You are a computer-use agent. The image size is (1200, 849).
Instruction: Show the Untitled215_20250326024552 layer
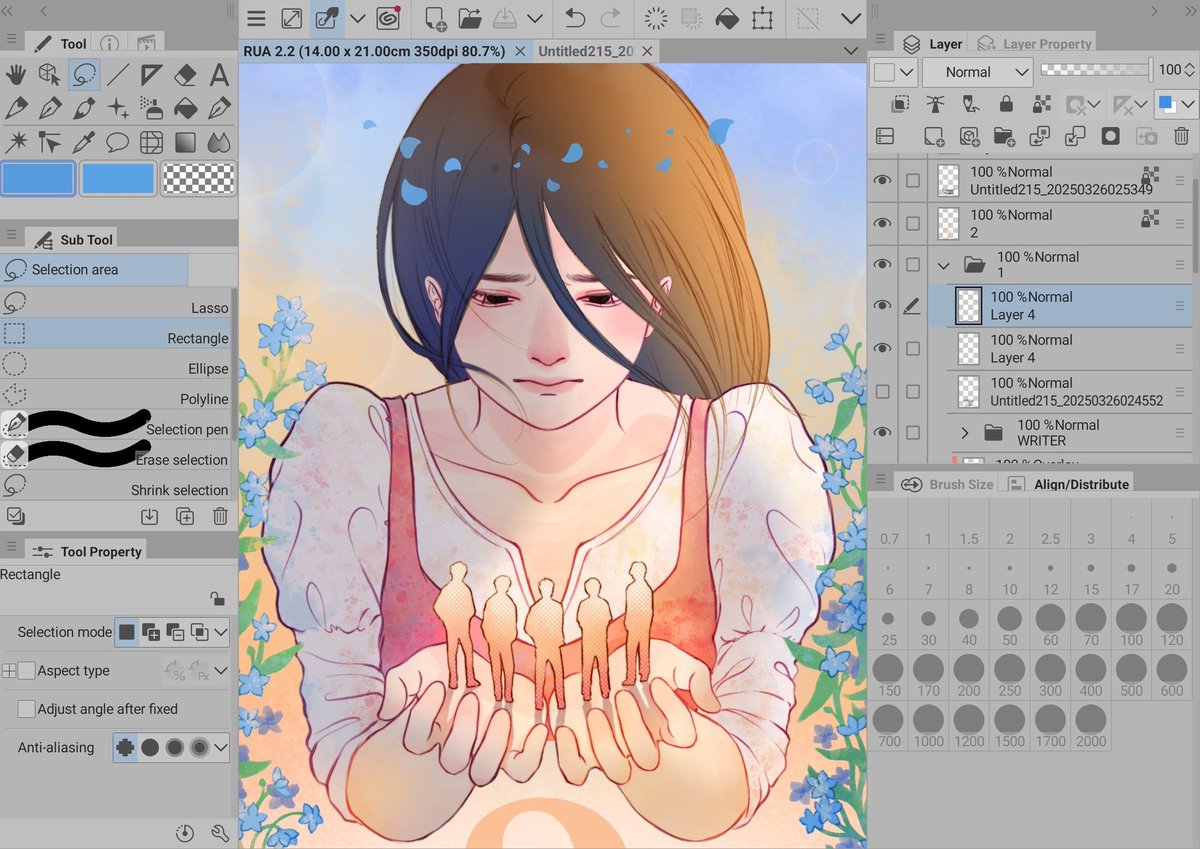882,391
